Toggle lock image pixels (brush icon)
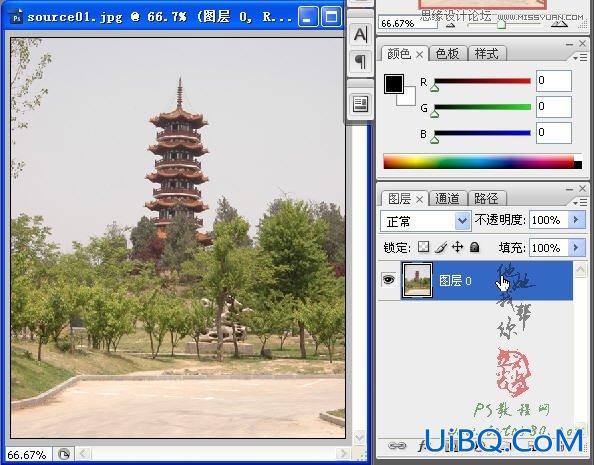Viewport: 594px width, 465px height. [441, 247]
